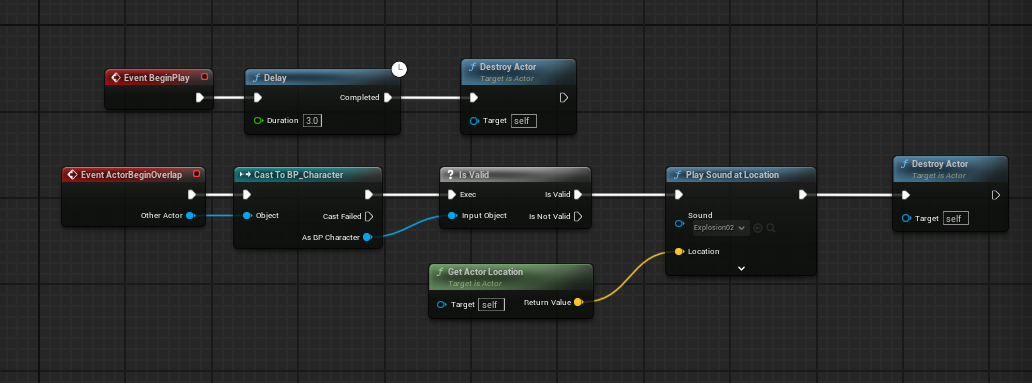Click the Target pin on Get Actor Location
Screen dimensions: 1032x383
tap(441, 305)
